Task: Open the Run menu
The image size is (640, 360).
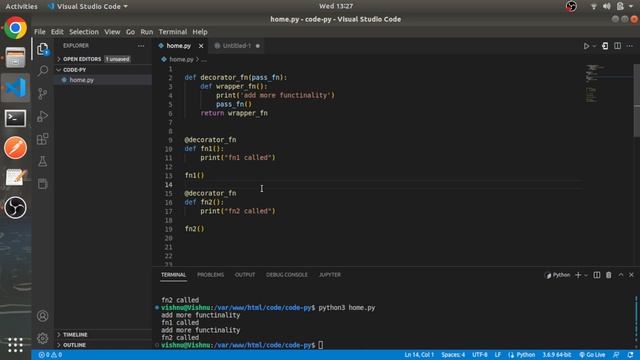Action: 147,32
